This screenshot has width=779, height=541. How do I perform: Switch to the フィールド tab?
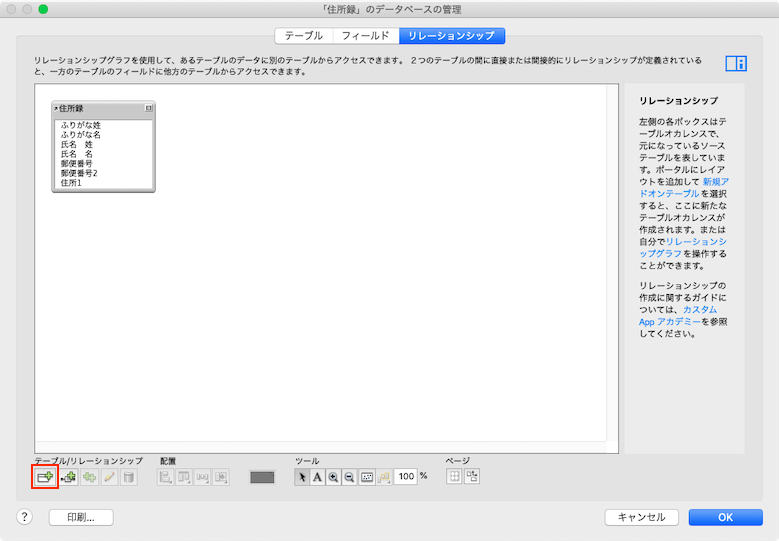(x=365, y=36)
